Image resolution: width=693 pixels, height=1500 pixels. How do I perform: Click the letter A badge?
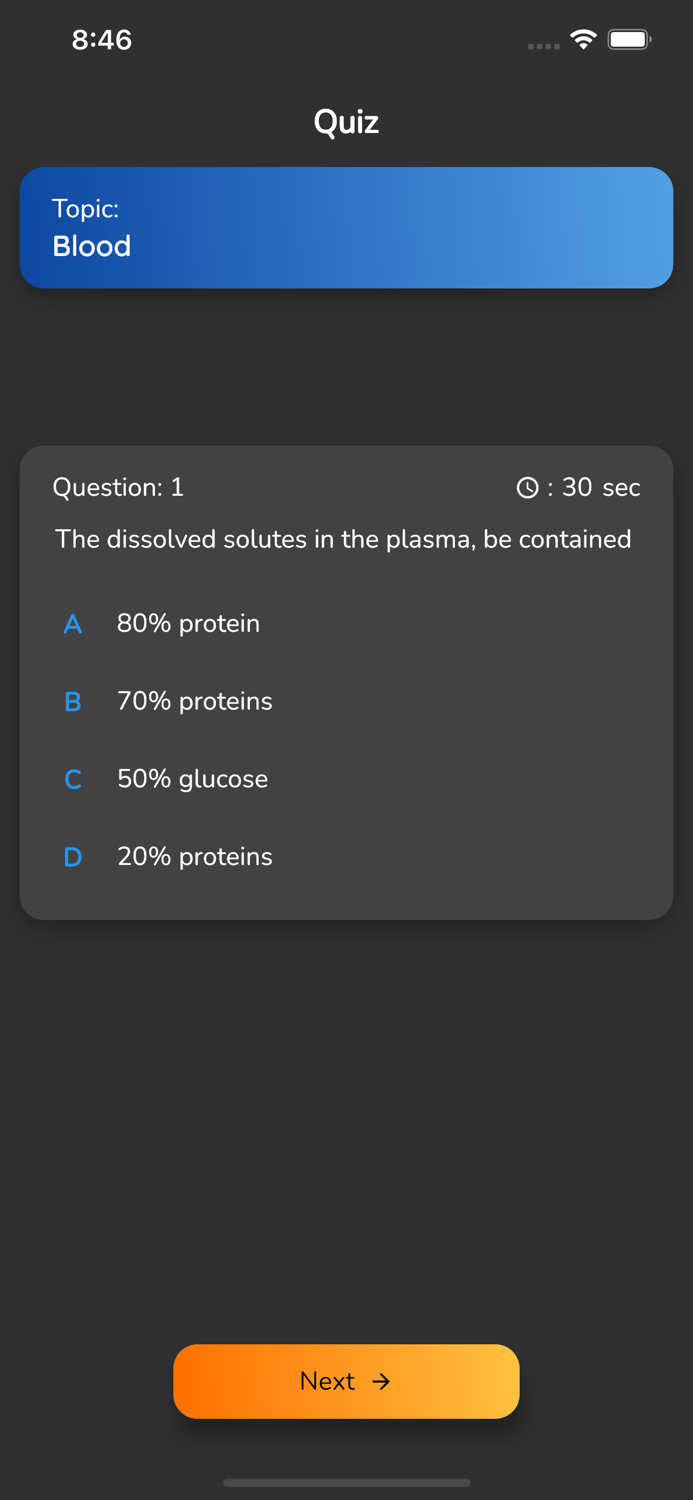(72, 623)
